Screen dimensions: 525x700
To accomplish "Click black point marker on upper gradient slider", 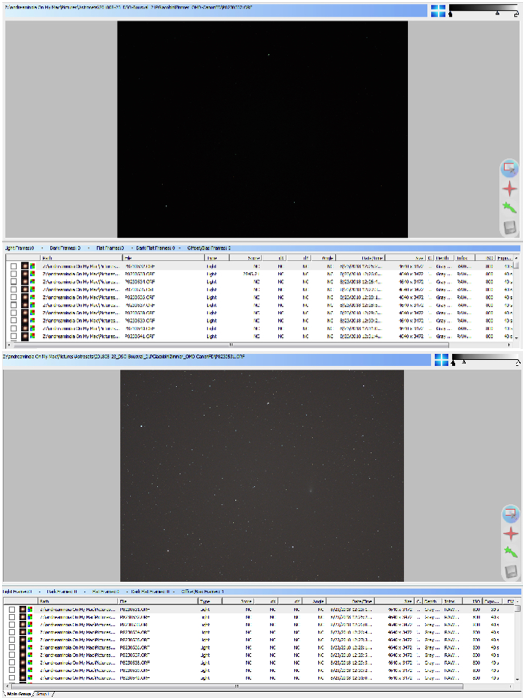I will pyautogui.click(x=450, y=15).
